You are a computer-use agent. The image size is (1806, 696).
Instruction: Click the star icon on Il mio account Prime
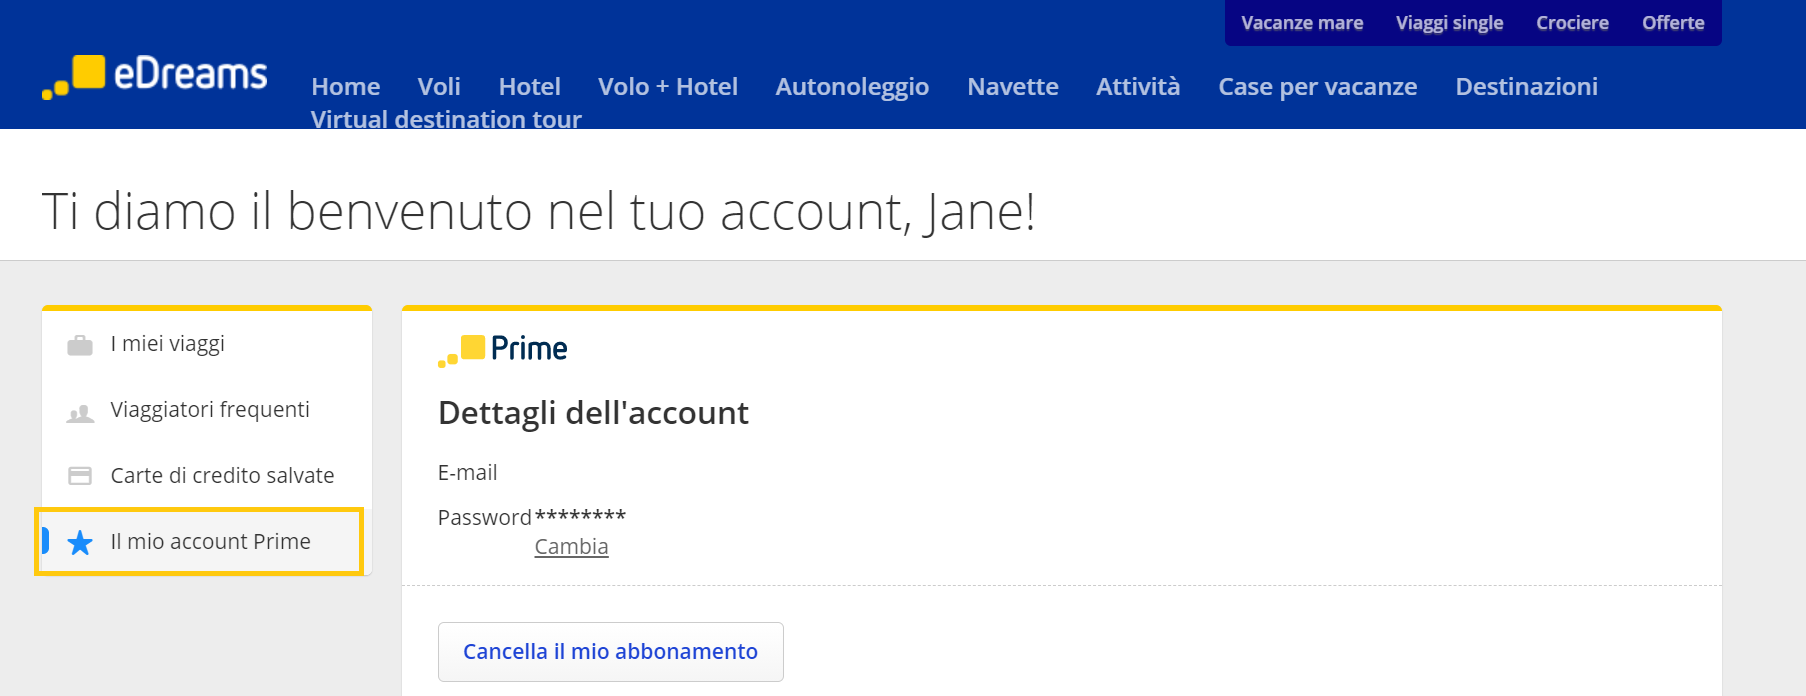coord(79,542)
